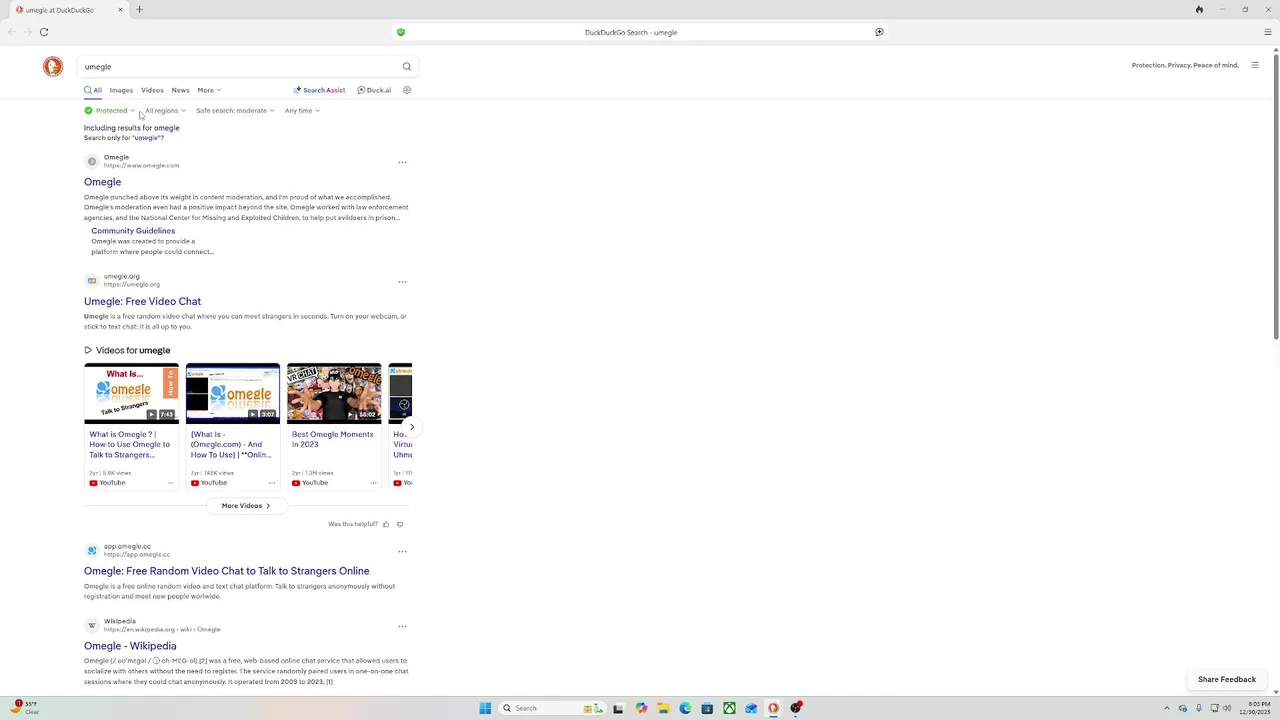This screenshot has height=720, width=1280.
Task: Click the green privacy shield icon
Action: pos(401,32)
